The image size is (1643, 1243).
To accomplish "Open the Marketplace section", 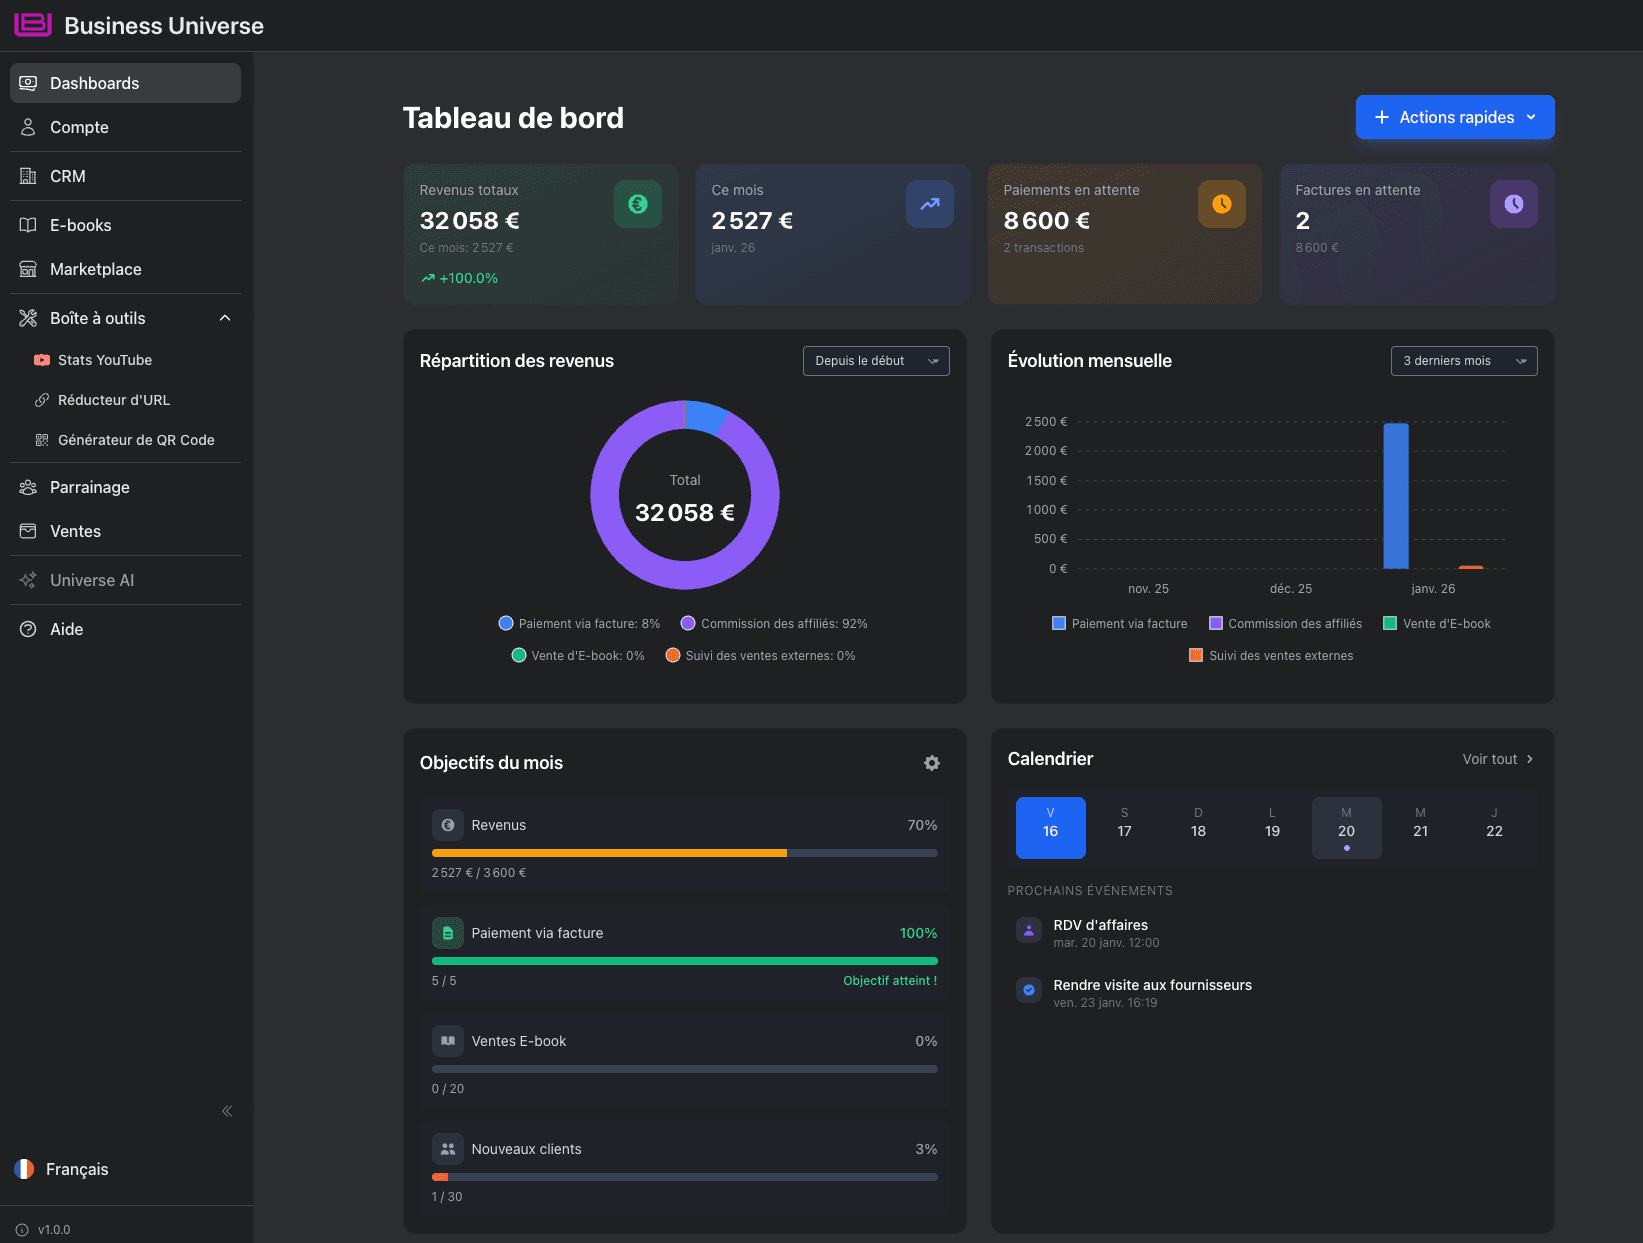I will point(95,269).
